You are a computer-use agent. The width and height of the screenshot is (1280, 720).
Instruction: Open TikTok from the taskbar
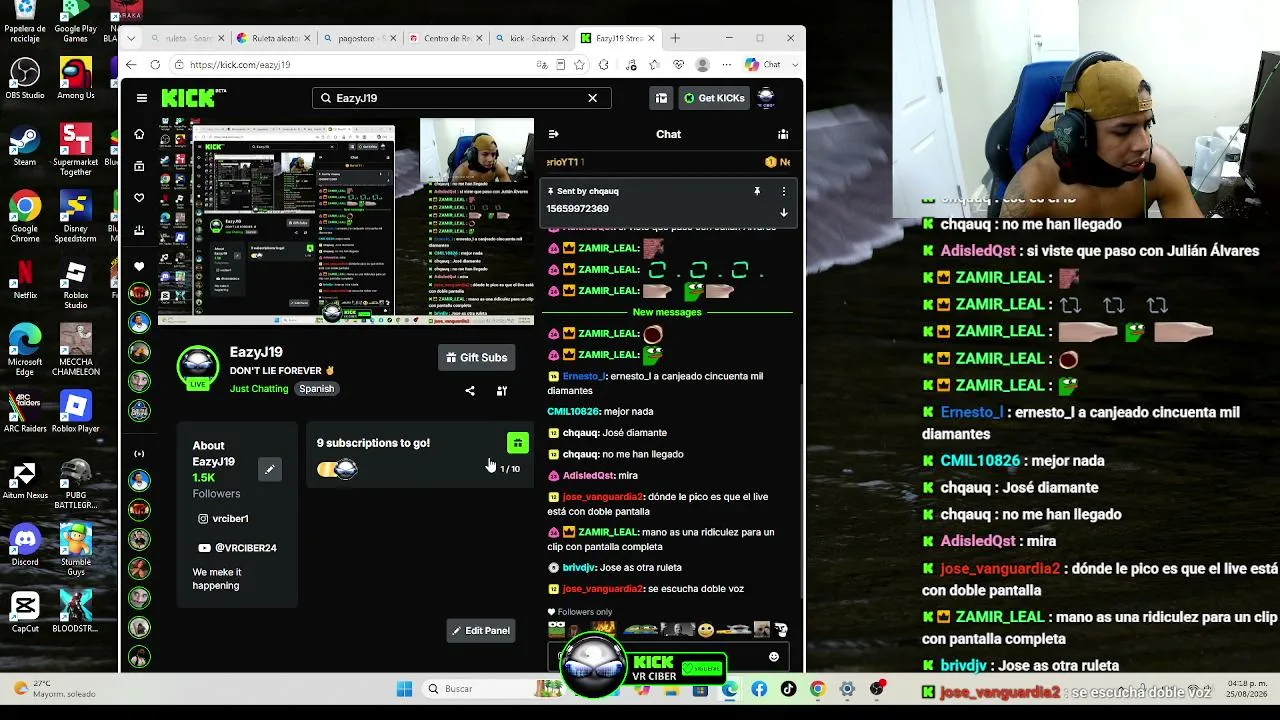point(788,689)
